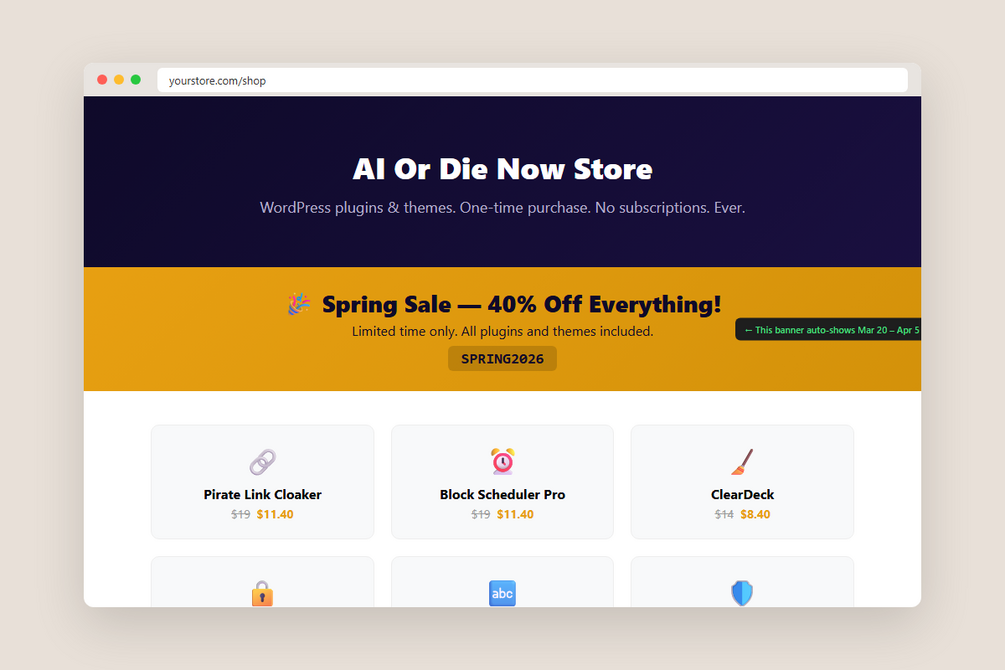Screen dimensions: 1005x670
Task: Click the chain link icon for Pirate Link Cloaker
Action: (262, 462)
